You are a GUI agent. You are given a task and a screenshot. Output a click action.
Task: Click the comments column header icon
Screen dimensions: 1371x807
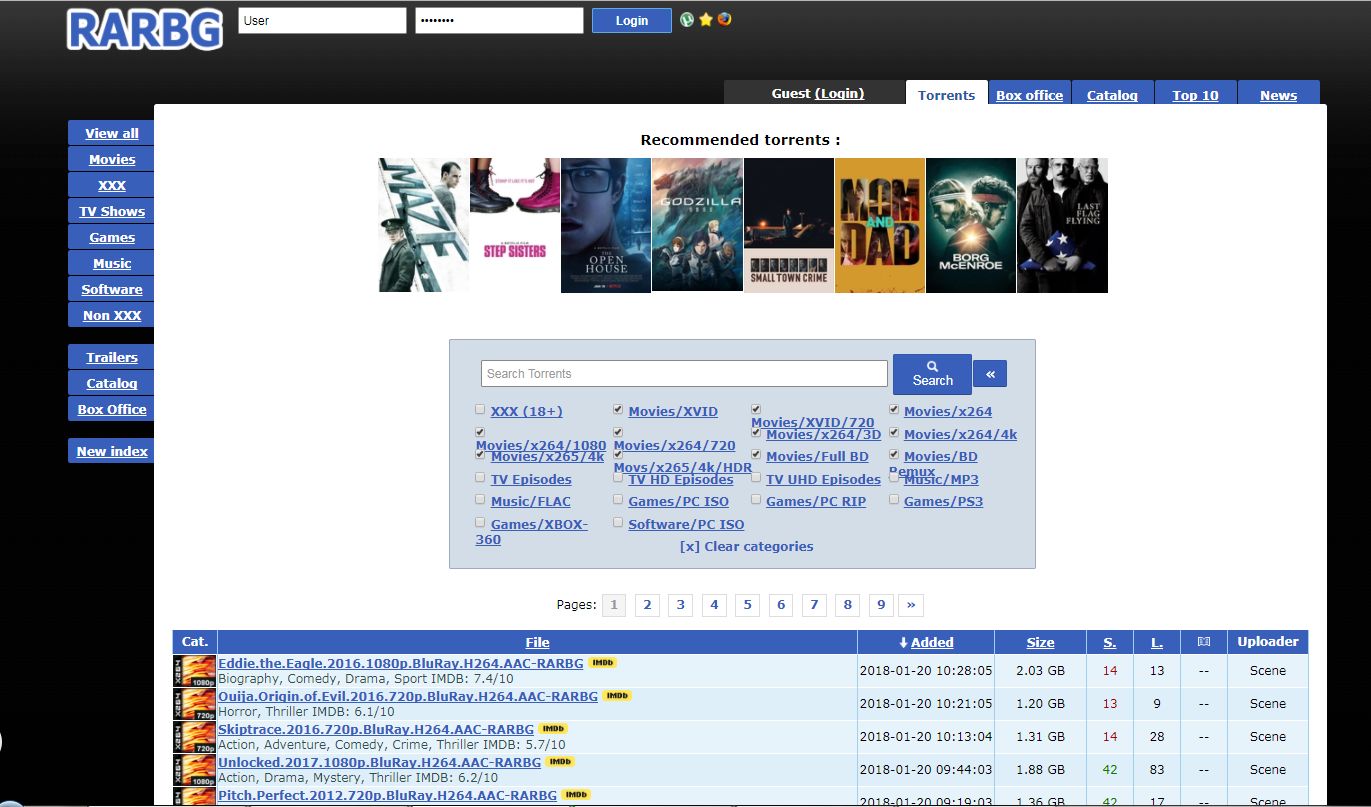pos(1204,642)
